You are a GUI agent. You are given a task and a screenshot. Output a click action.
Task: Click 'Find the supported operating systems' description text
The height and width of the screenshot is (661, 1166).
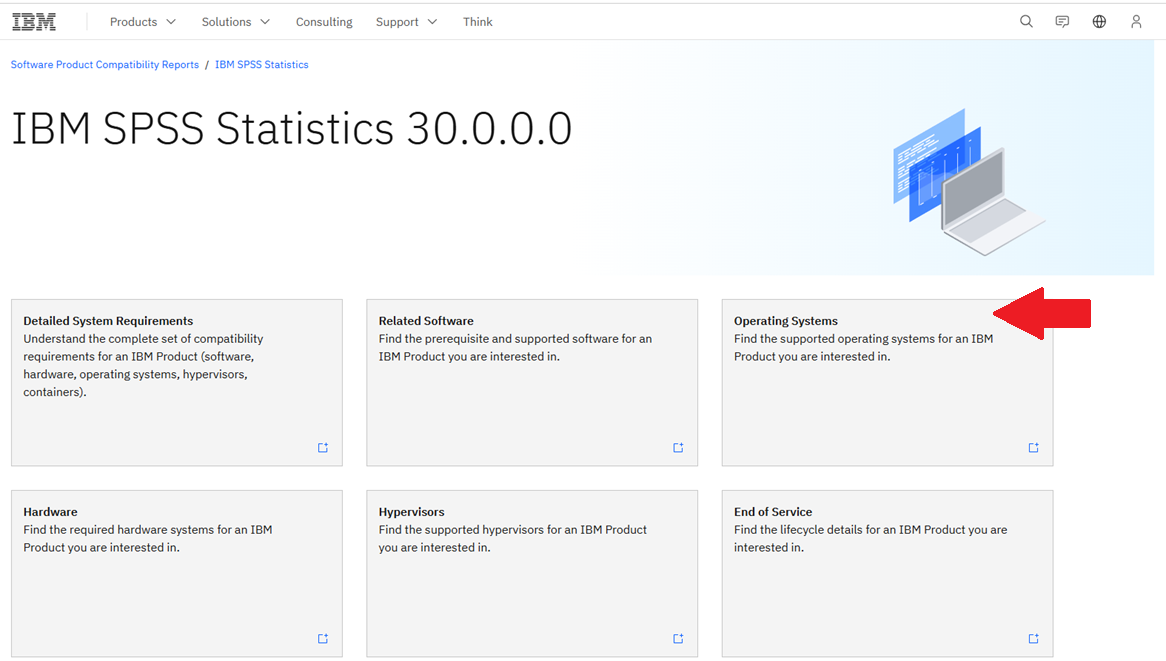click(x=863, y=347)
